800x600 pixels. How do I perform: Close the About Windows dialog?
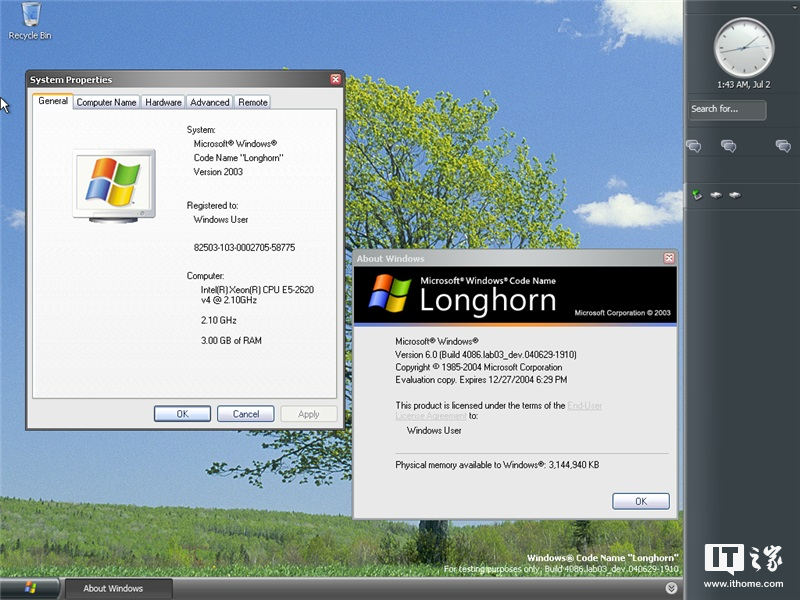pos(669,258)
